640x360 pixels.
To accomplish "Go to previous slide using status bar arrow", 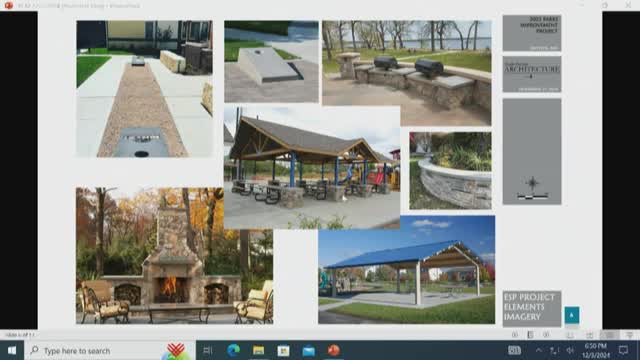I will click(515, 335).
